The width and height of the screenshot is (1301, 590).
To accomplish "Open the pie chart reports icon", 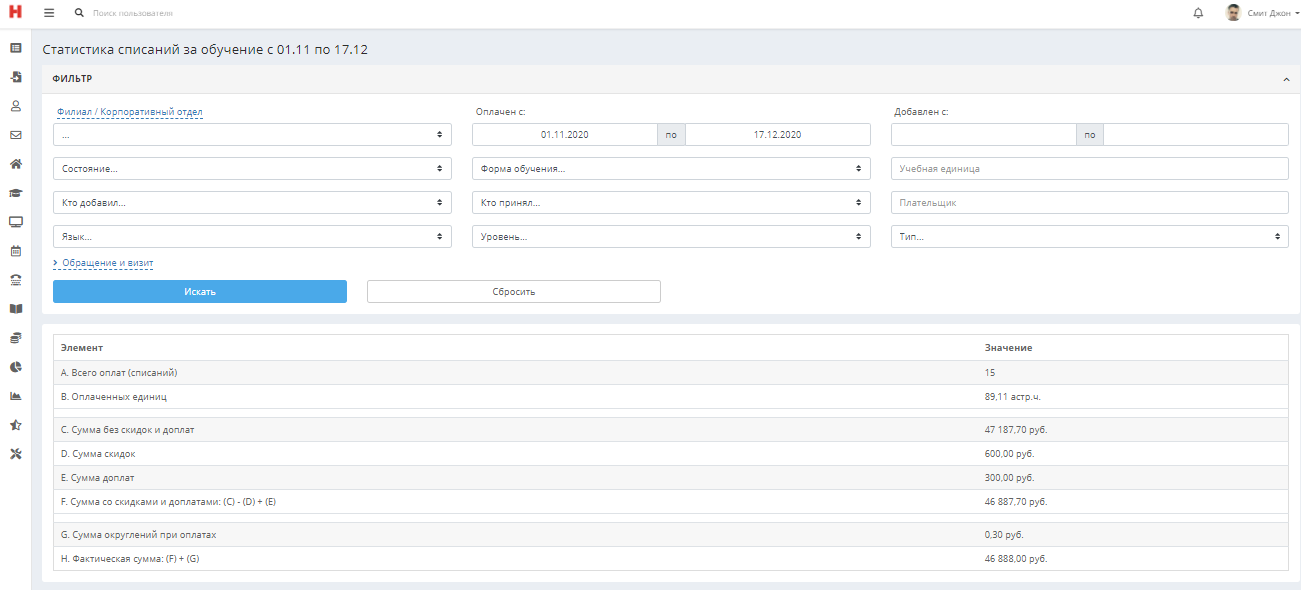I will (x=16, y=367).
